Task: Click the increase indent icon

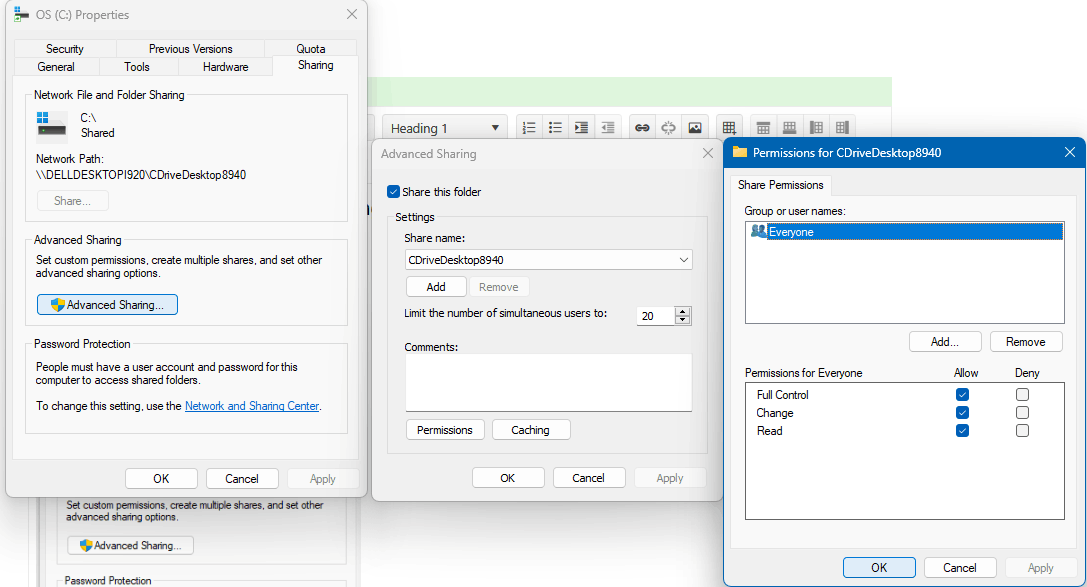Action: pos(582,128)
